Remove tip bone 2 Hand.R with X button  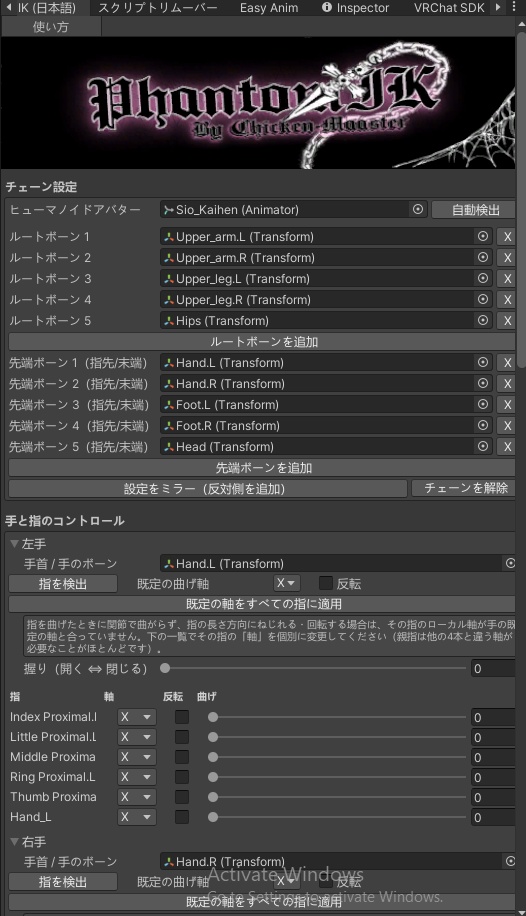point(507,384)
